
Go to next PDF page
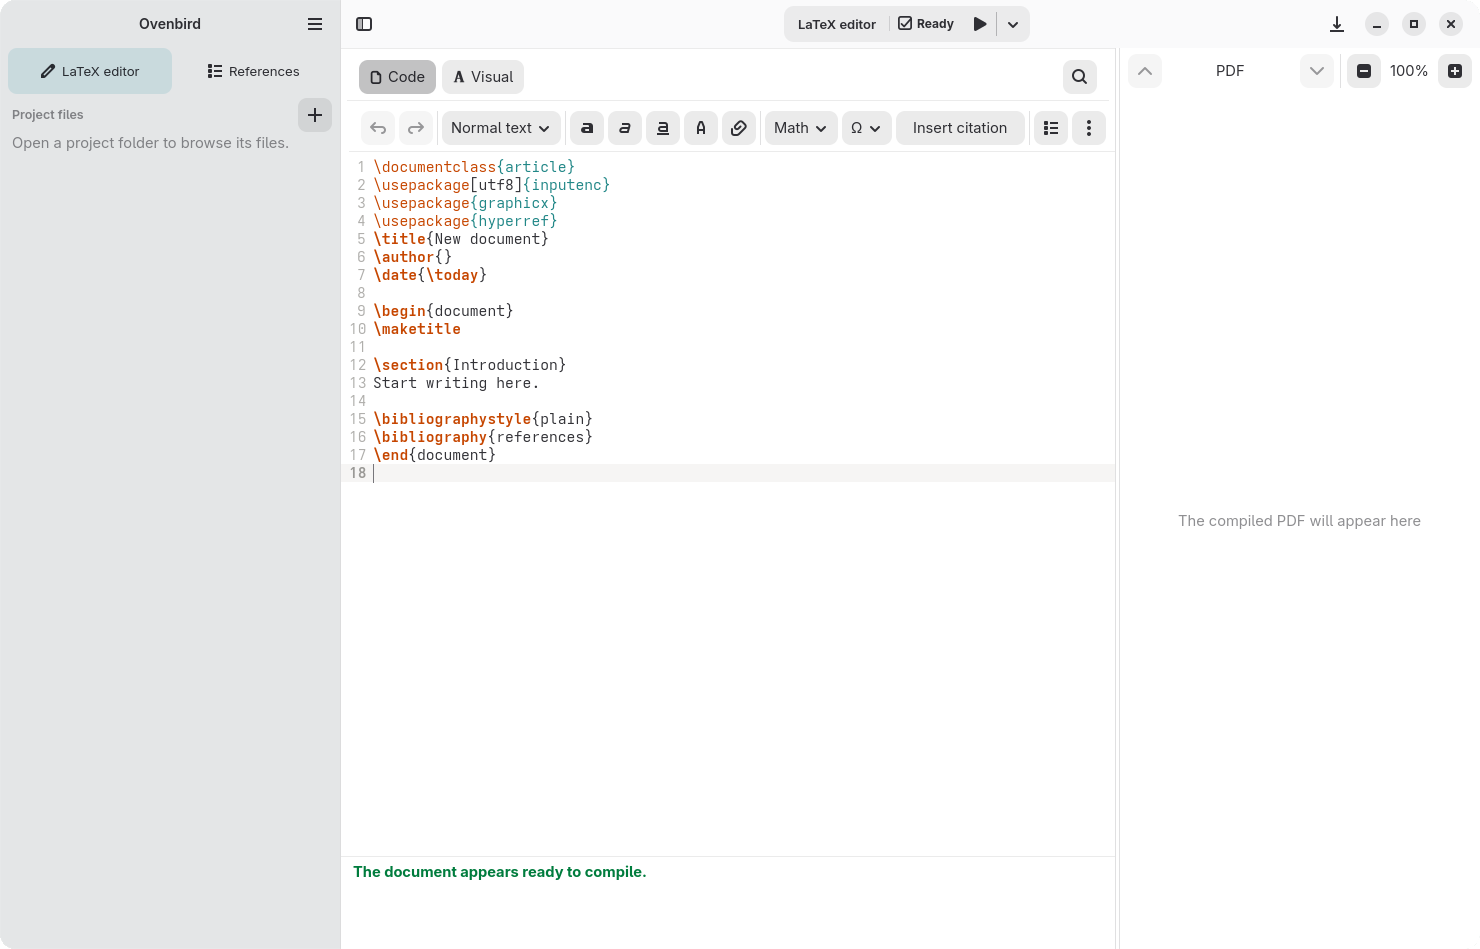click(x=1317, y=71)
